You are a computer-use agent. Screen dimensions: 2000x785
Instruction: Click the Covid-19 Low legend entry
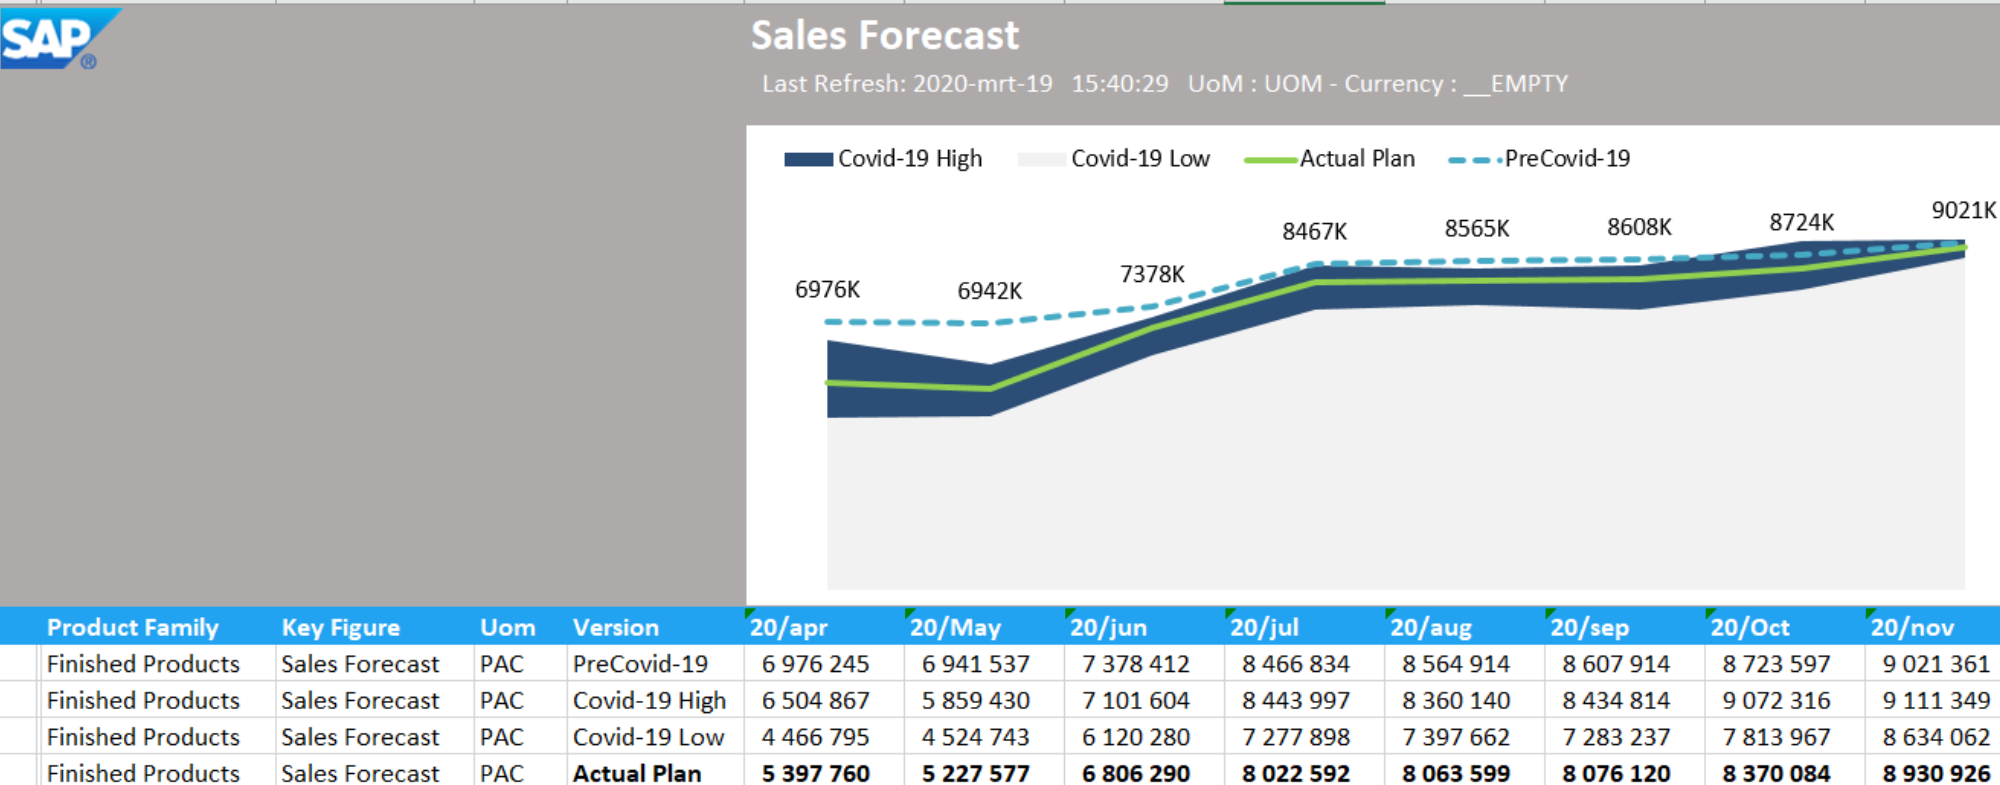click(1139, 159)
